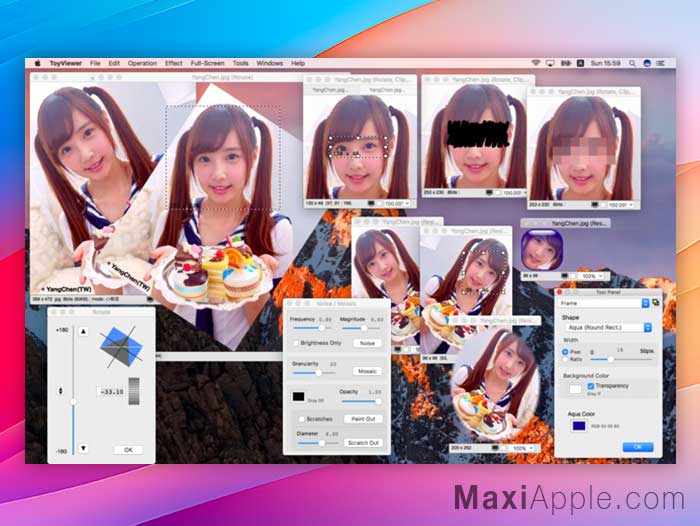Image resolution: width=700 pixels, height=526 pixels.
Task: Click the clock showing Sun 15:59
Action: [605, 63]
